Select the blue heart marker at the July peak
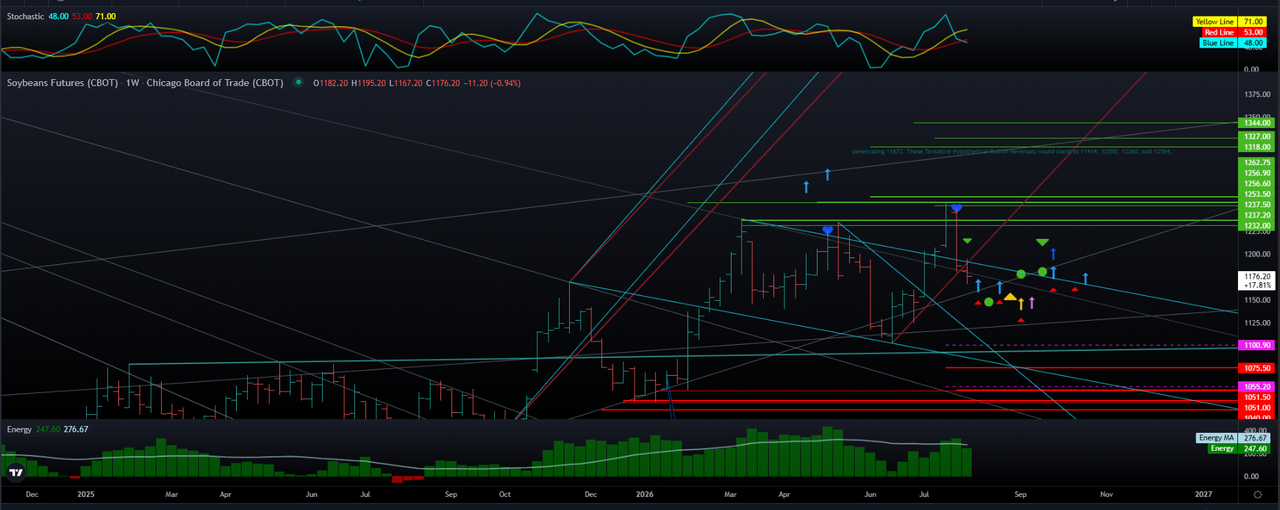Viewport: 1280px width, 510px height. pos(956,207)
